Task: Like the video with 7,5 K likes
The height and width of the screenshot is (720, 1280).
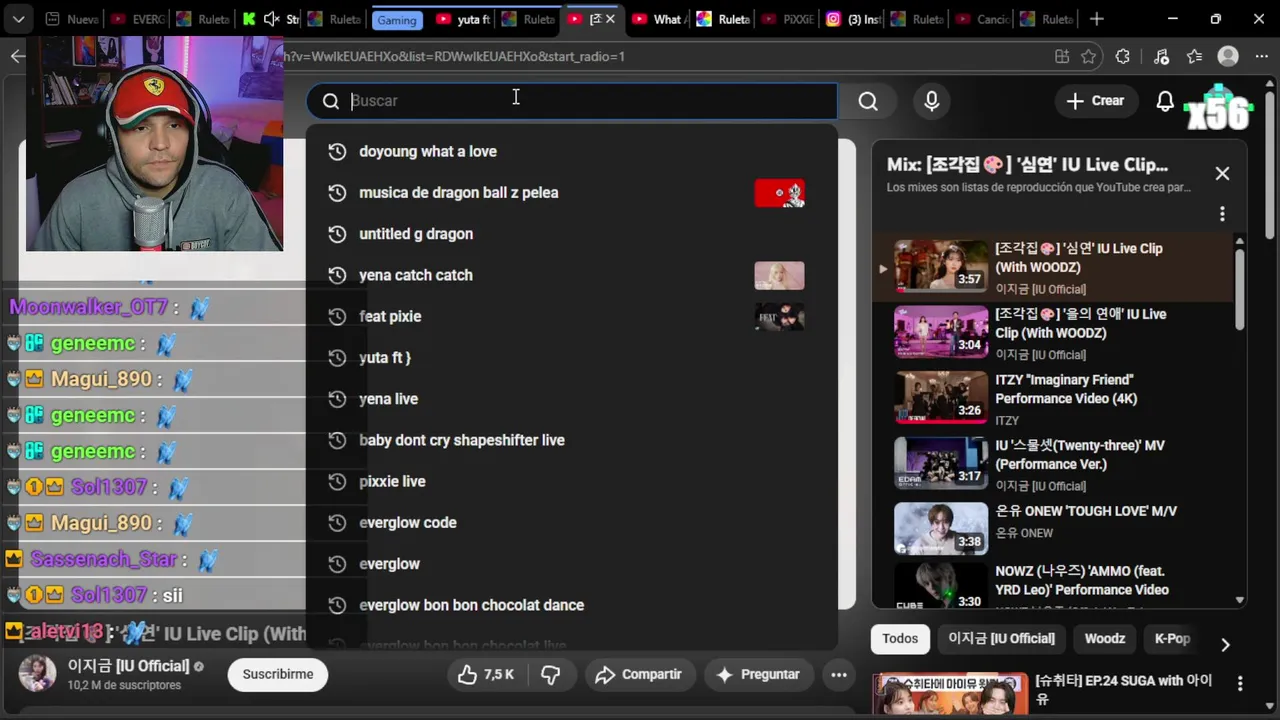Action: point(486,675)
